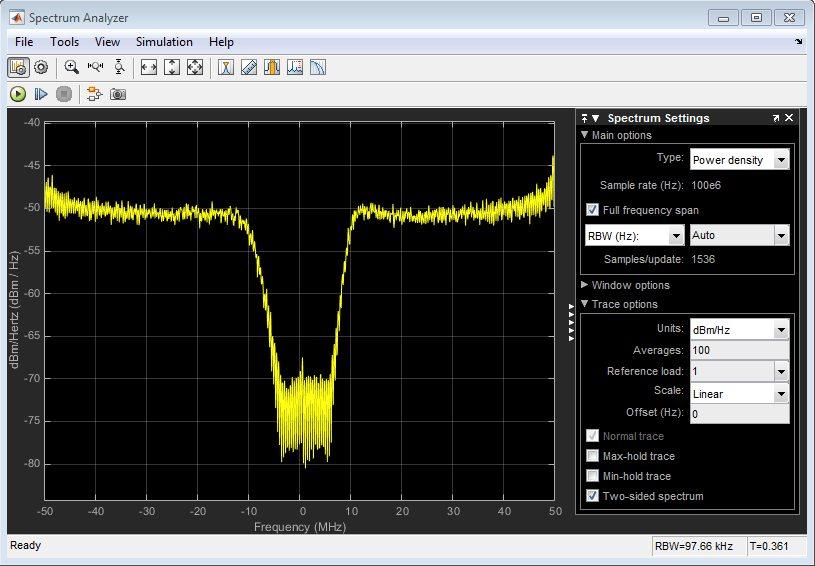Take a snapshot with the camera icon

(118, 94)
